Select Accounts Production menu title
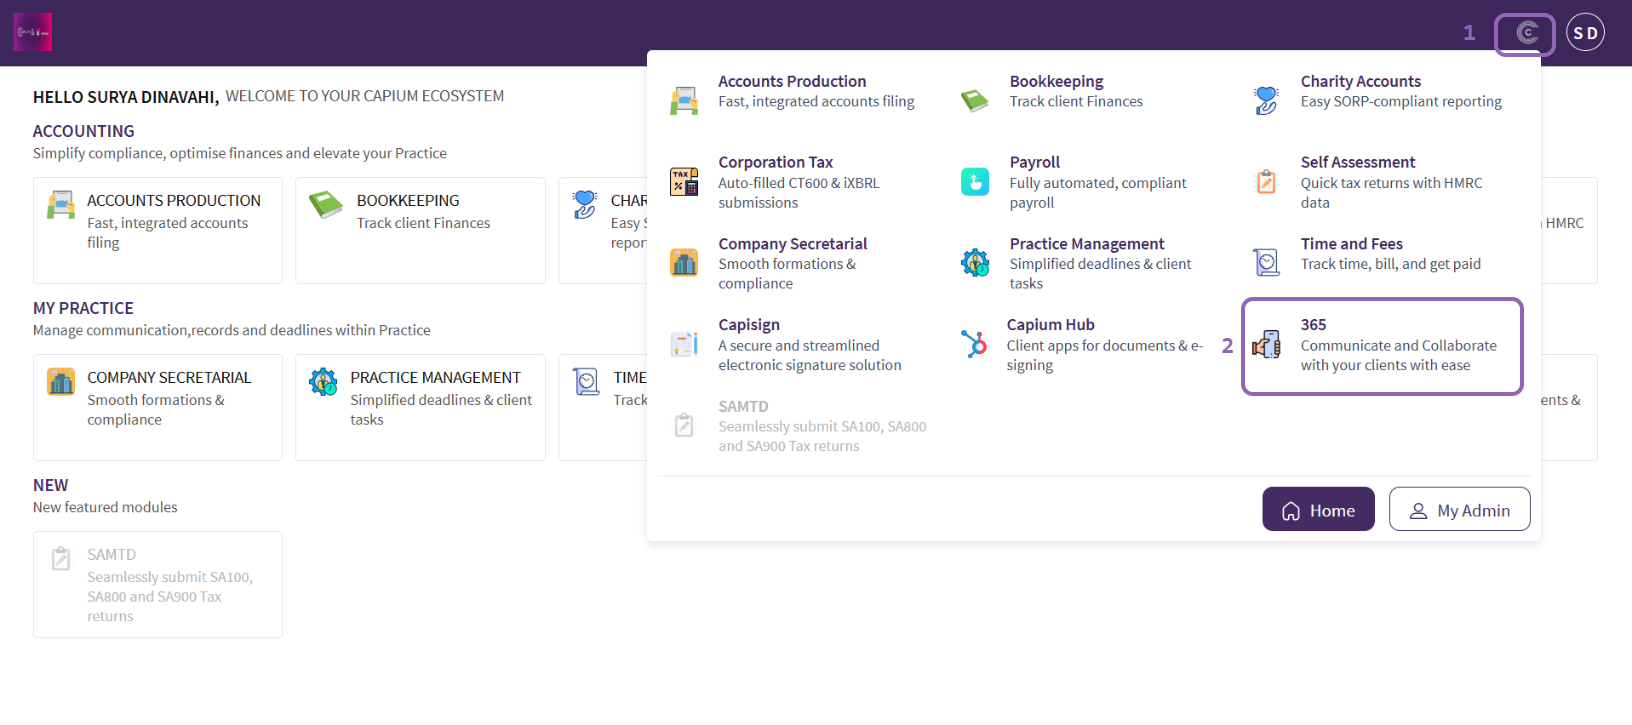Image resolution: width=1632 pixels, height=725 pixels. (x=792, y=81)
